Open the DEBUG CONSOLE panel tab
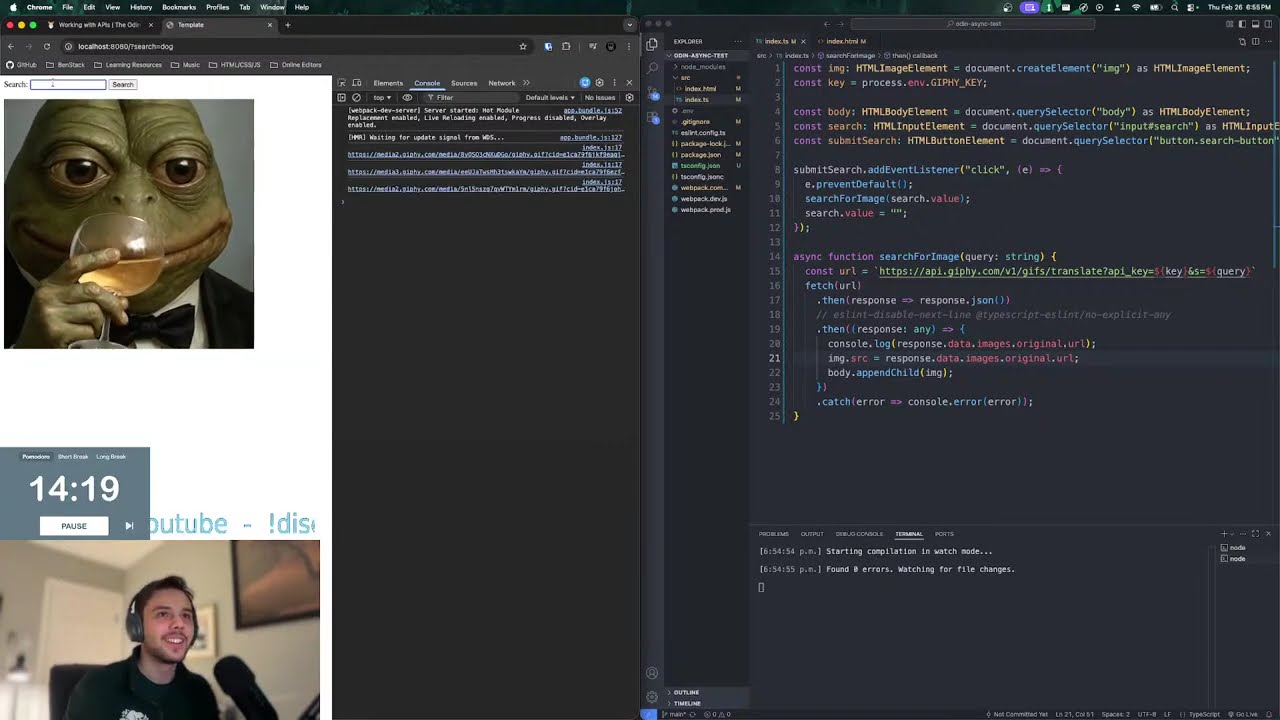The width and height of the screenshot is (1280, 720). [860, 534]
